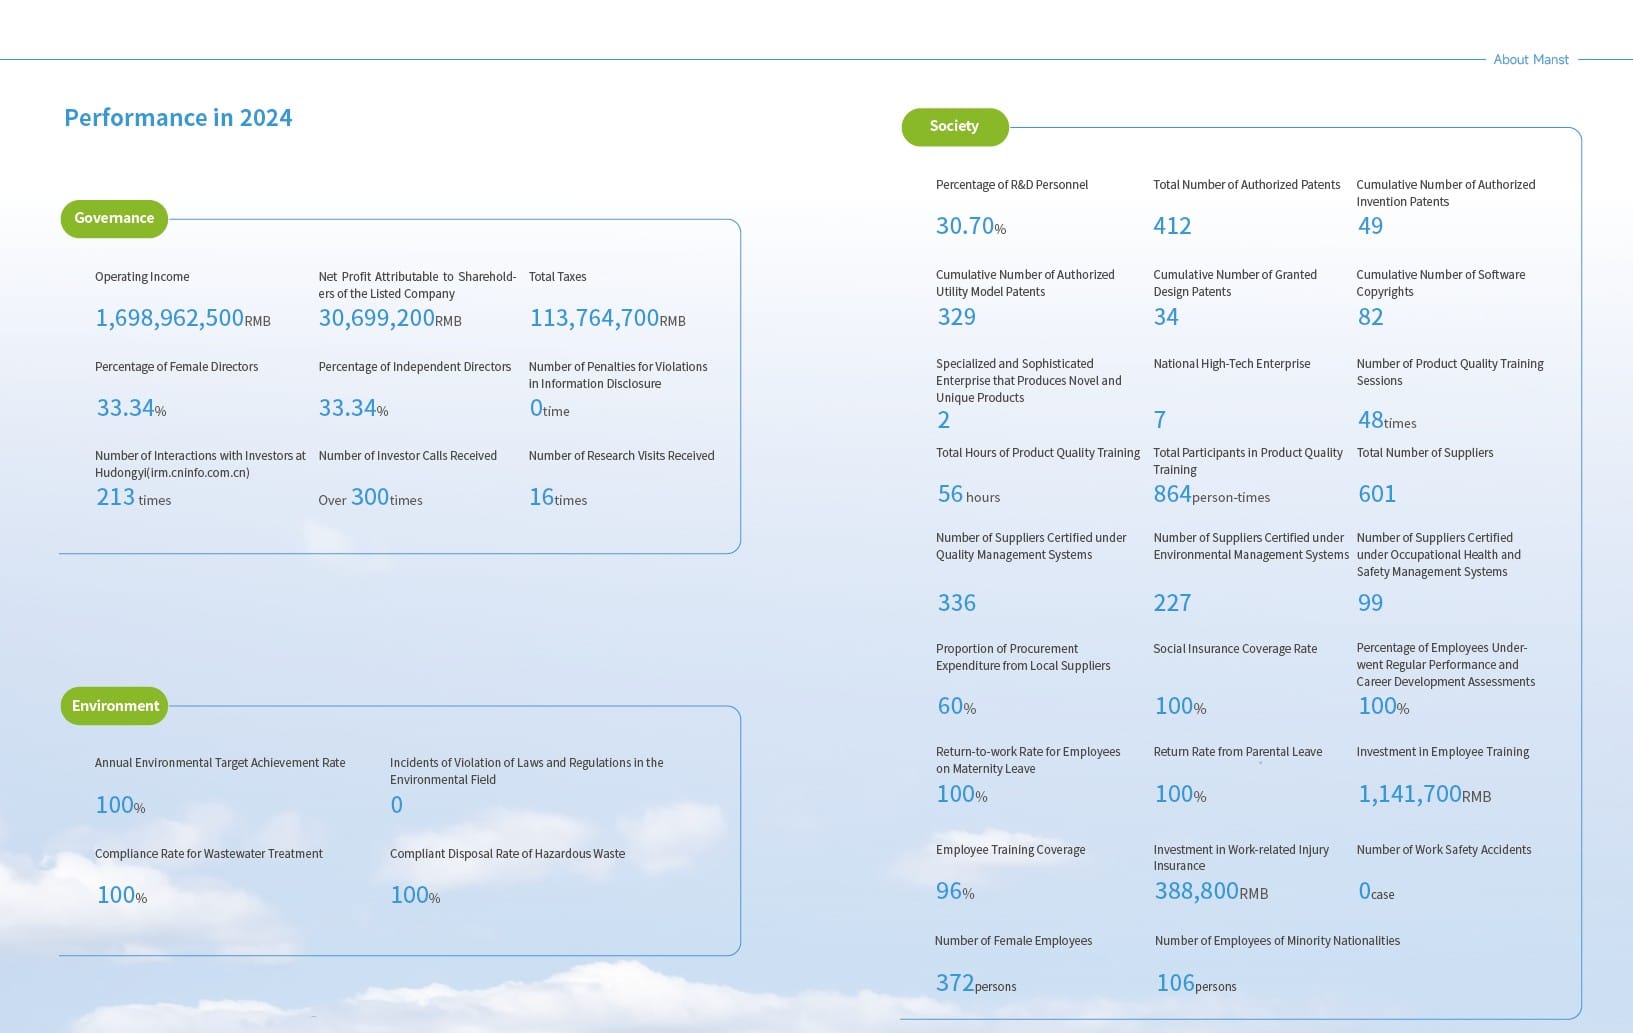Click the Compliant Disposal Rate of Hazardous Waste label

[x=507, y=854]
